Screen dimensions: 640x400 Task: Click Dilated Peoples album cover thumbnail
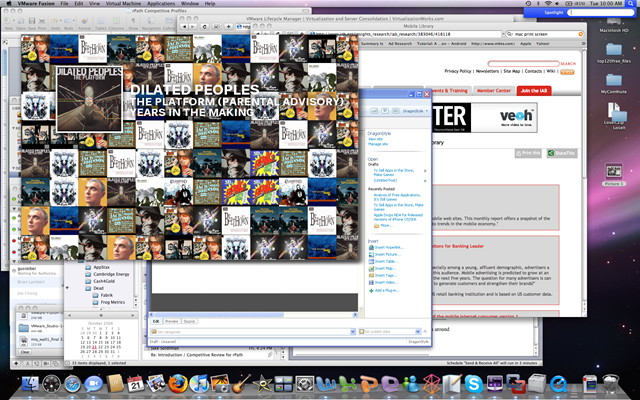89,99
